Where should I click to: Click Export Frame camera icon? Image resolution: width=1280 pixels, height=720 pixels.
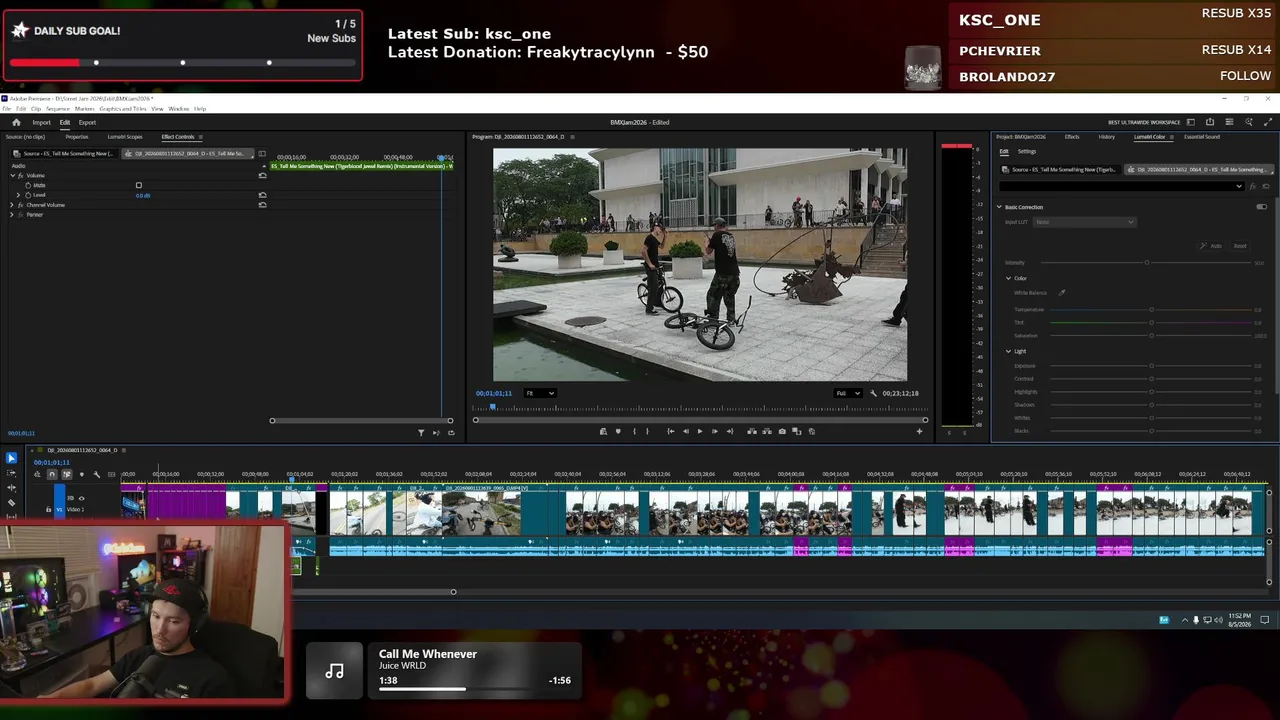click(x=782, y=431)
